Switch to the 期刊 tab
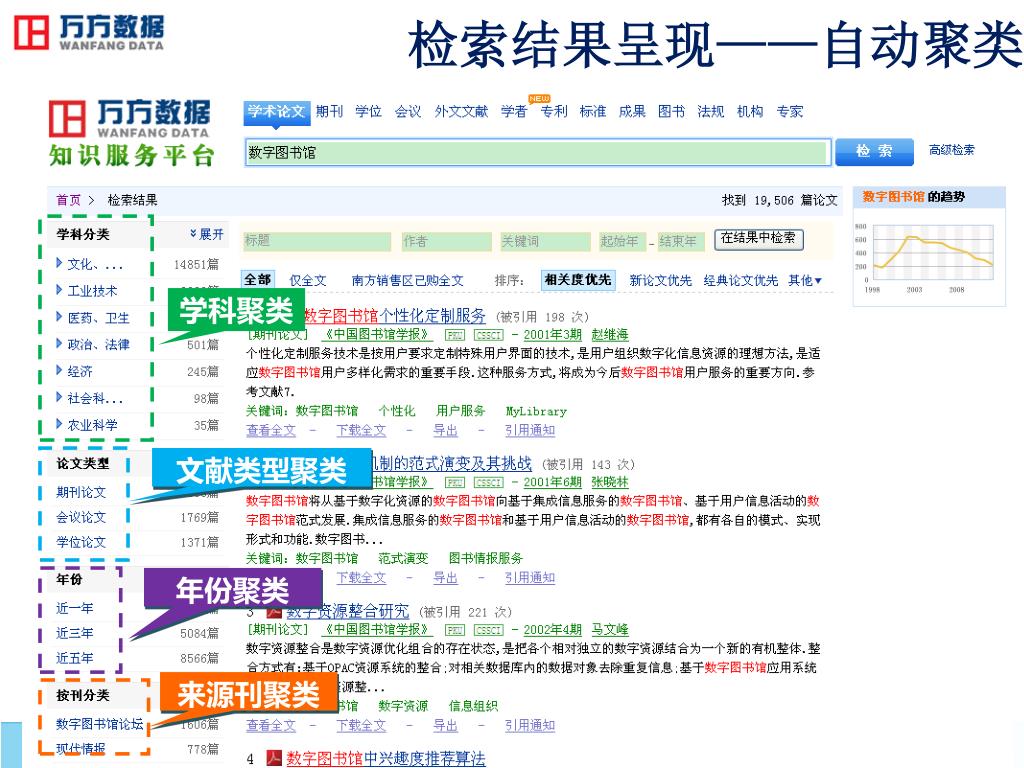 point(329,112)
